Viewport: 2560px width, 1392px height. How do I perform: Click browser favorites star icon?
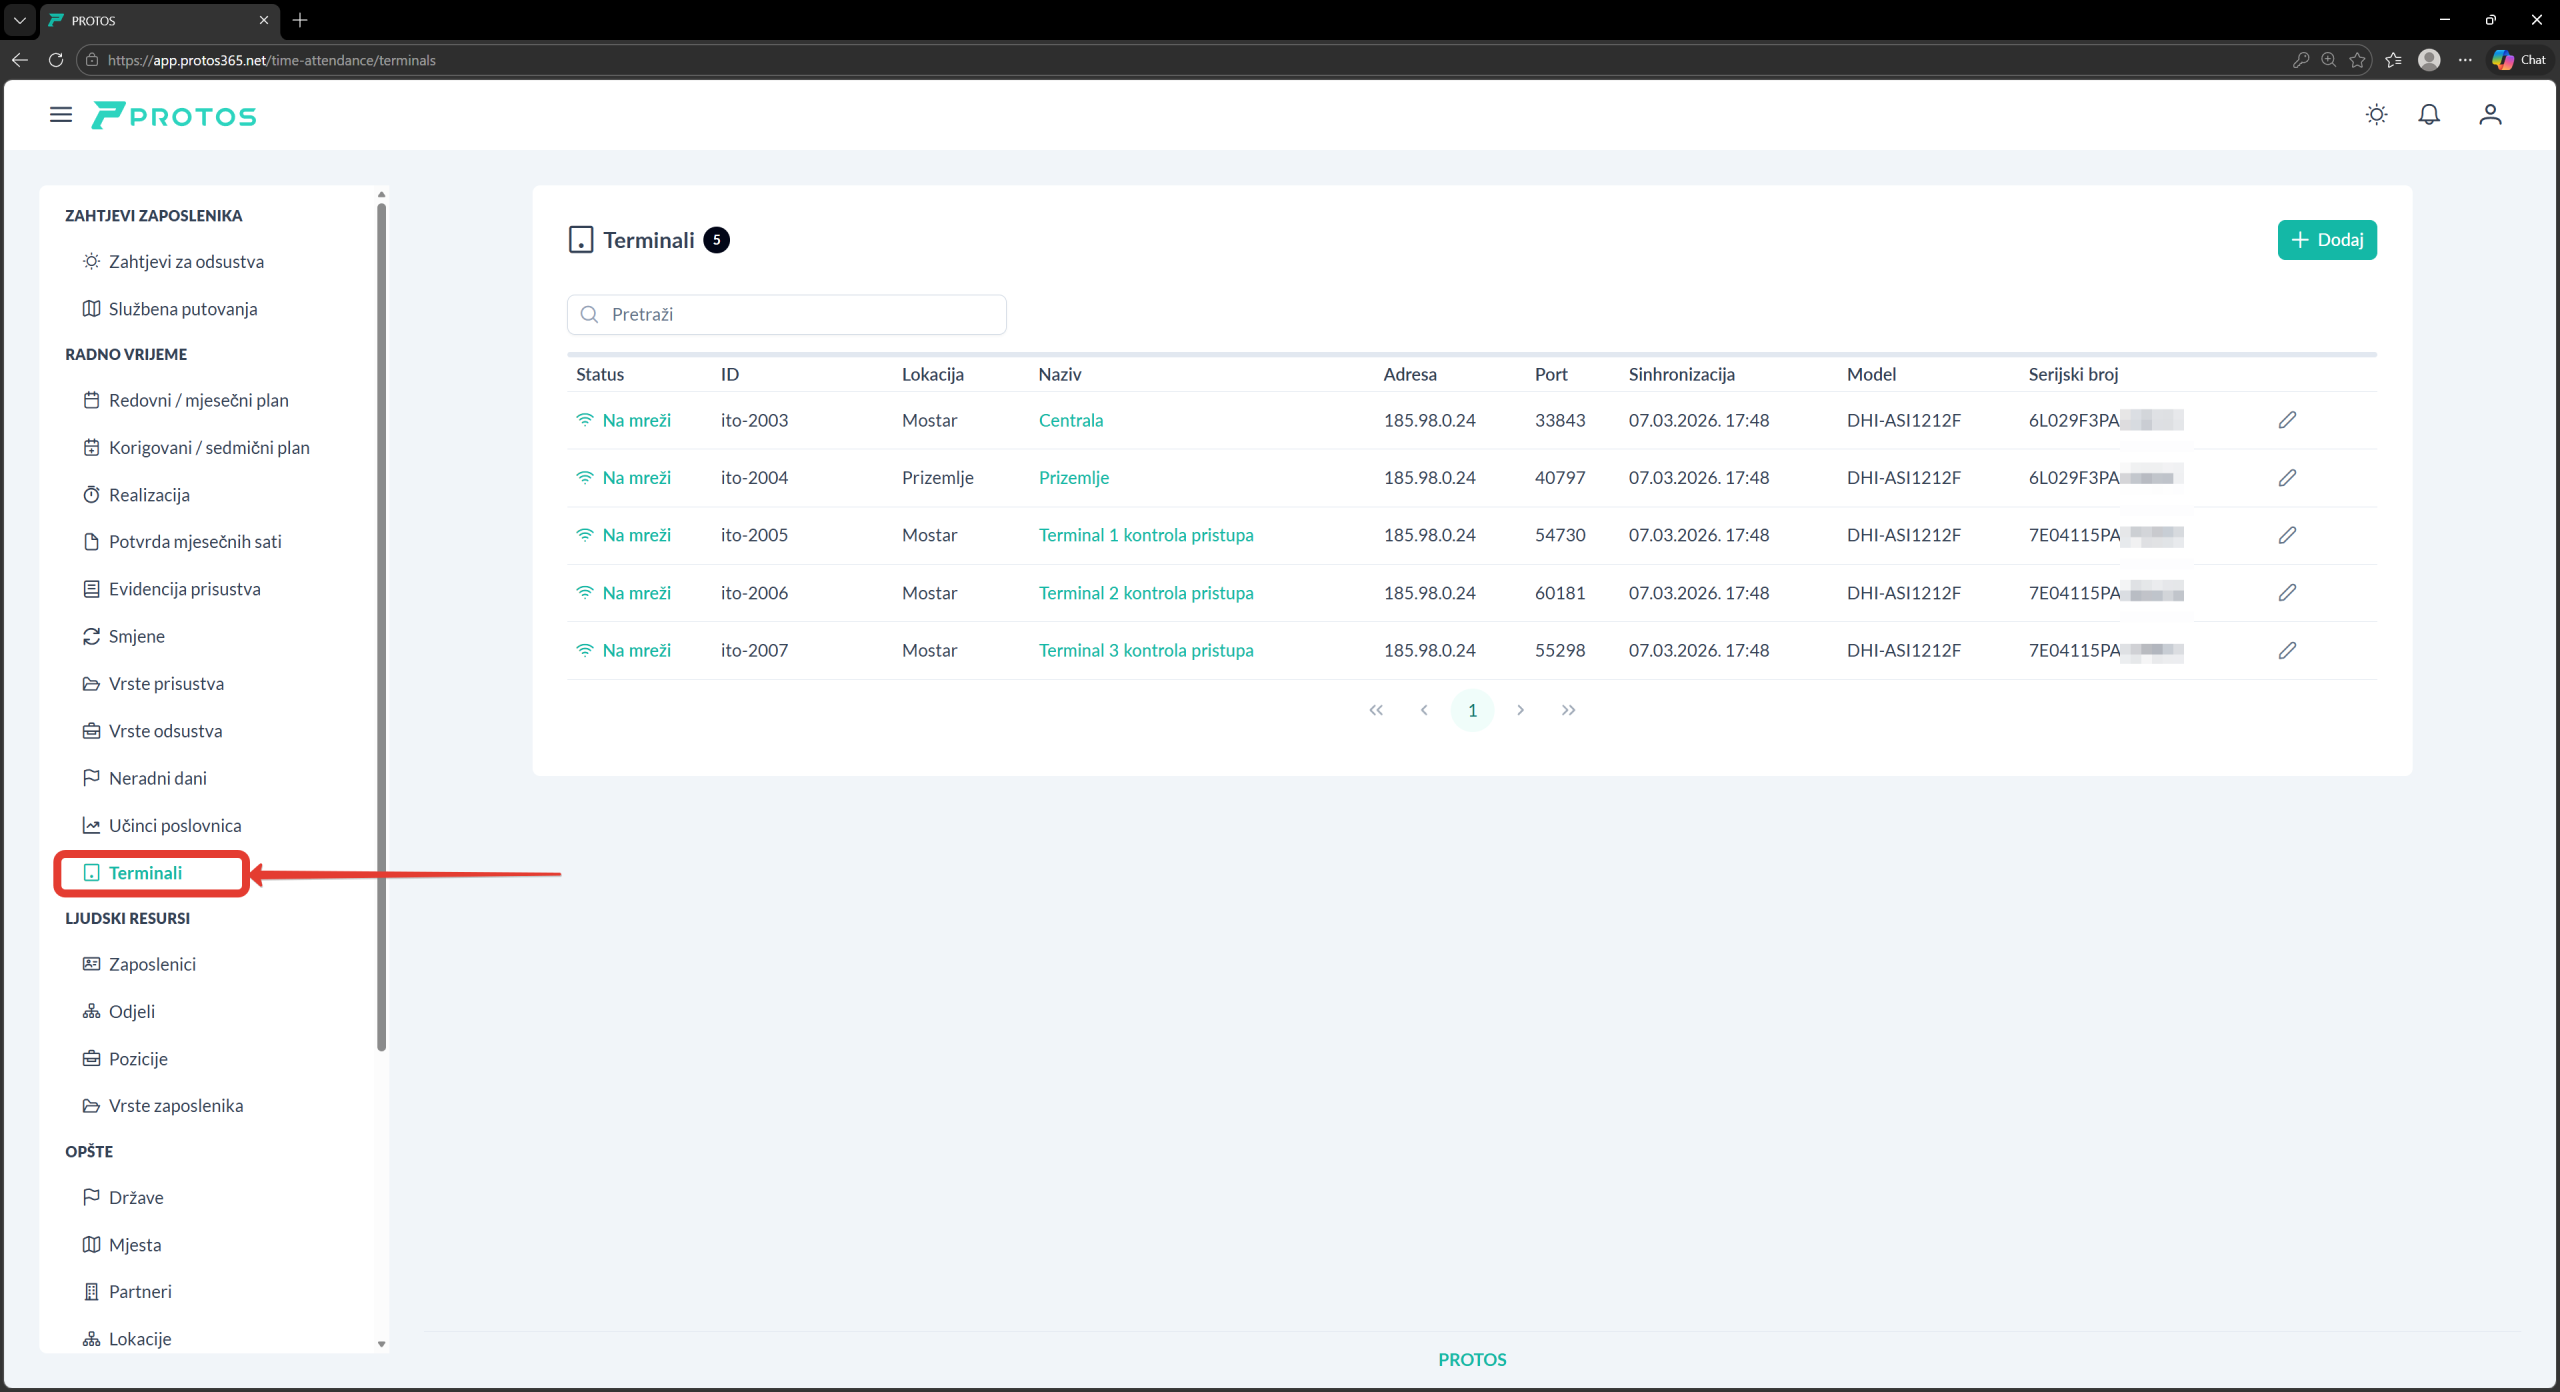(x=2357, y=60)
